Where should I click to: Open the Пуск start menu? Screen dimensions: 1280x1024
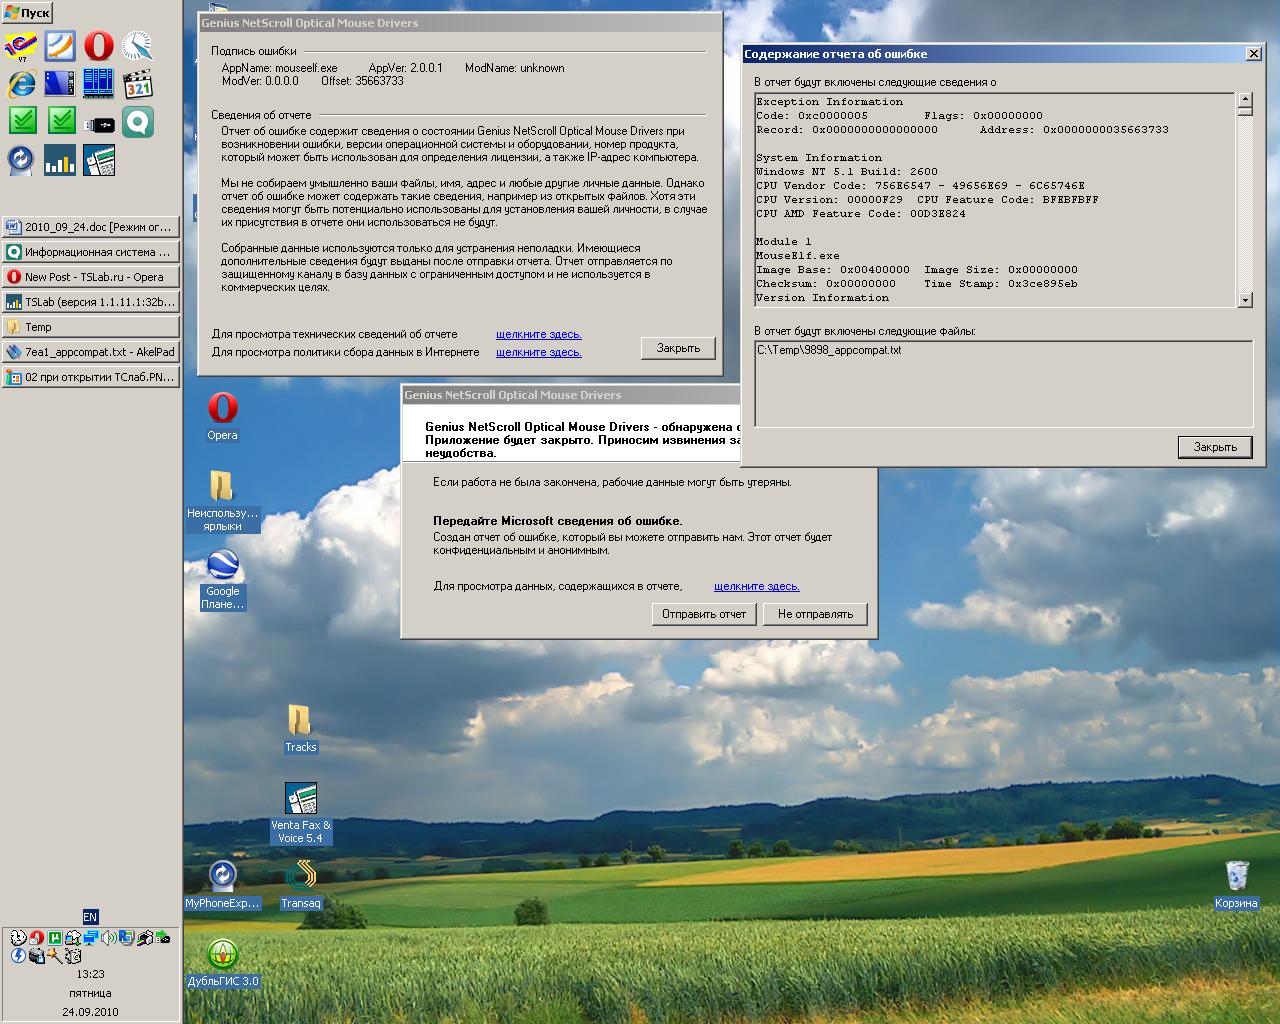click(27, 13)
